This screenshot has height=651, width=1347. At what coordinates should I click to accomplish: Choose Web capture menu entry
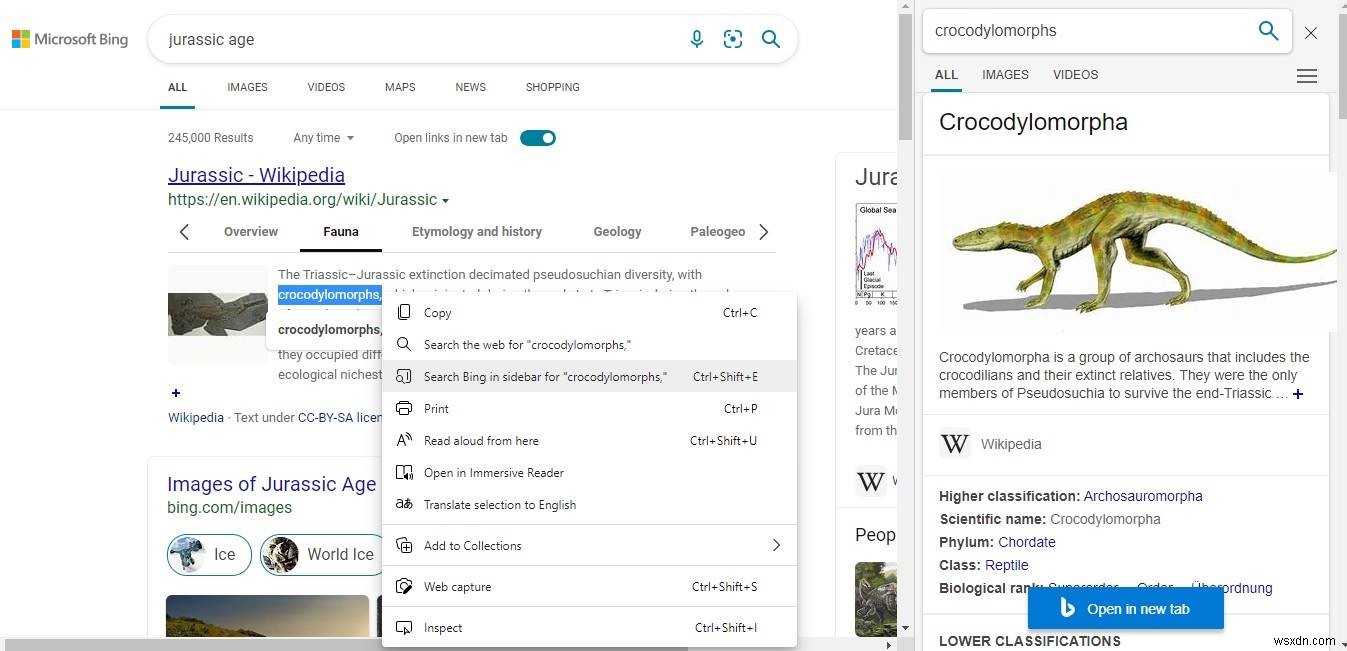click(x=590, y=587)
